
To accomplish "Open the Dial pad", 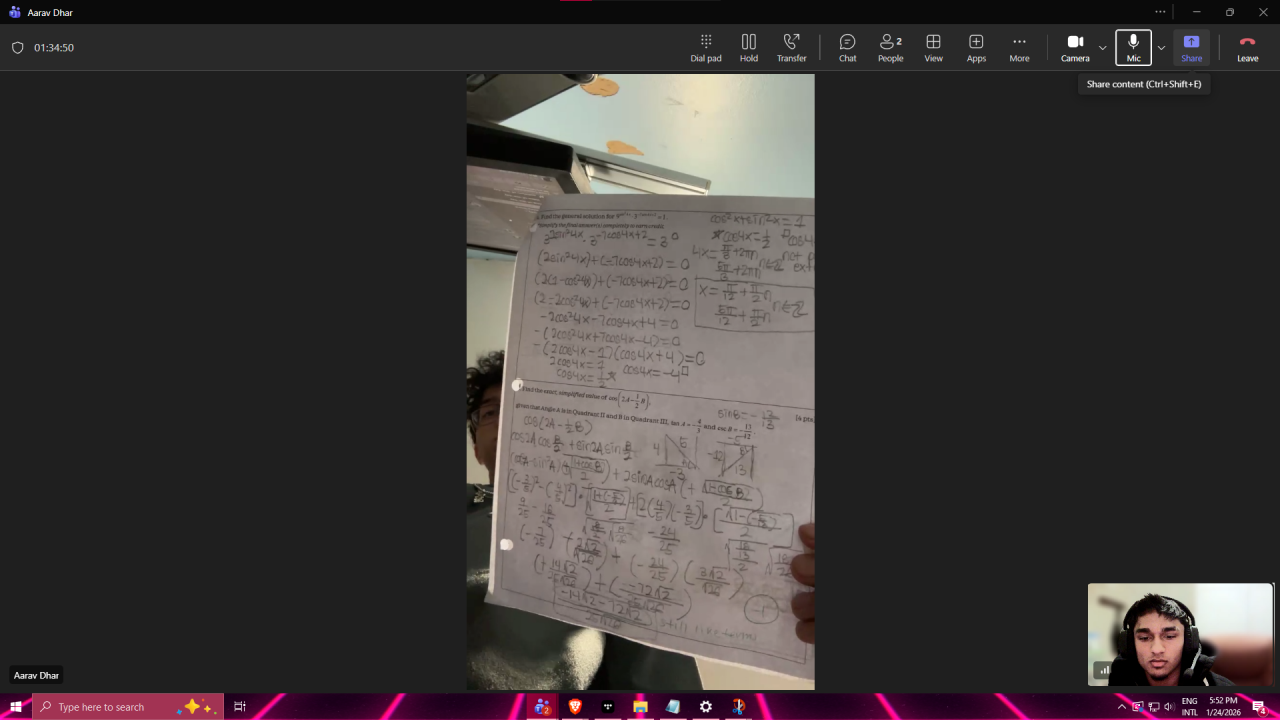I will (705, 47).
